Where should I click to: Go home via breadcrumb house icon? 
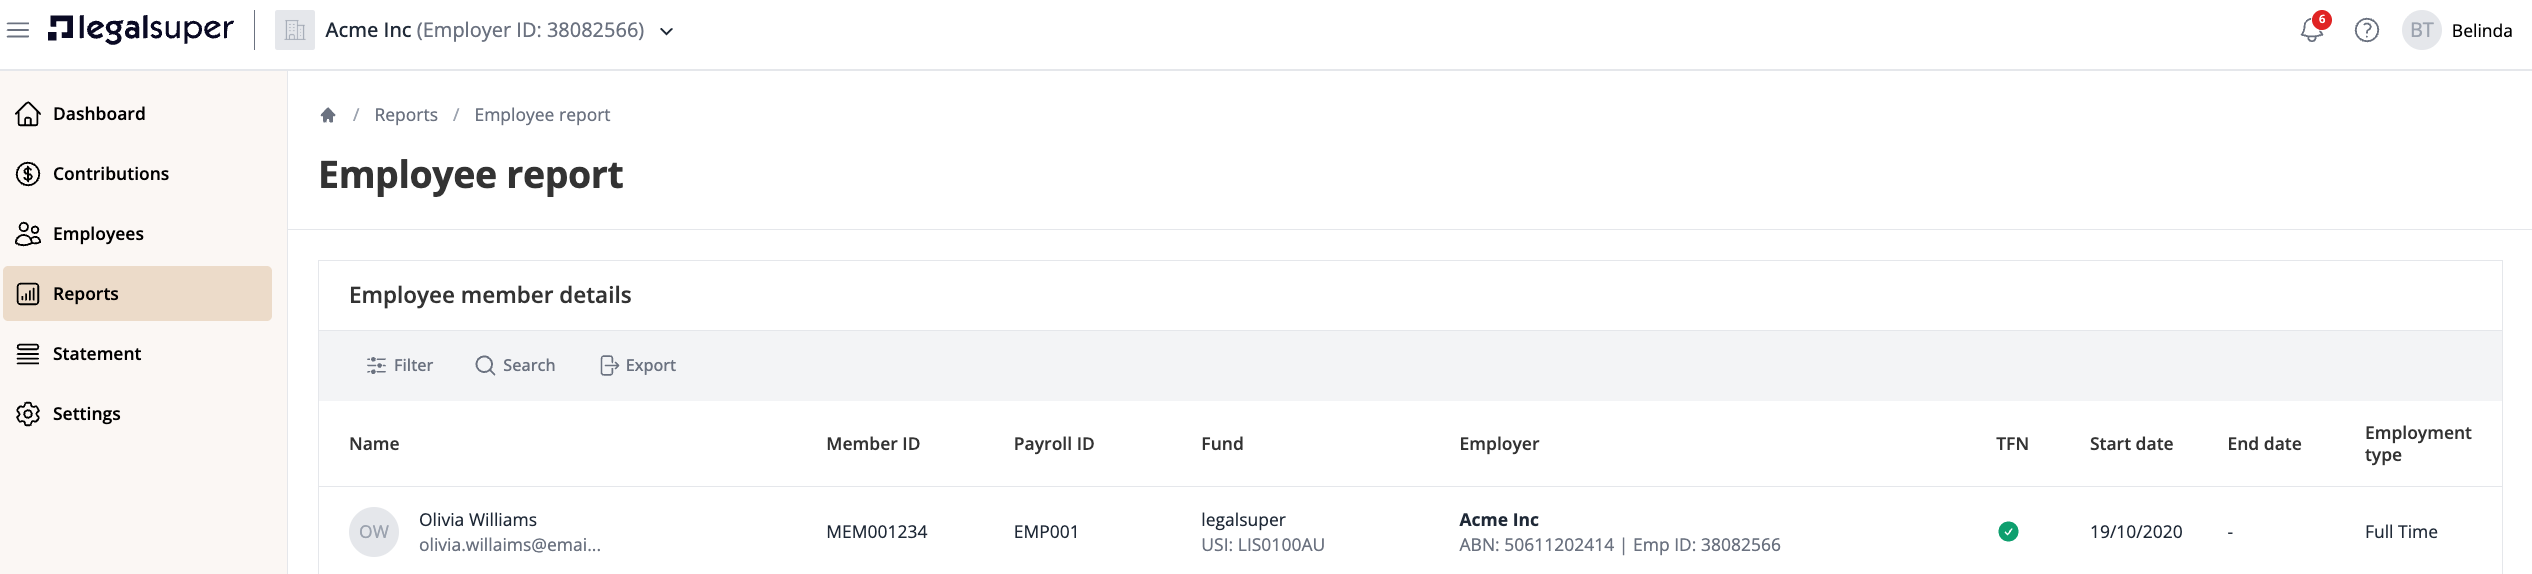click(x=328, y=115)
